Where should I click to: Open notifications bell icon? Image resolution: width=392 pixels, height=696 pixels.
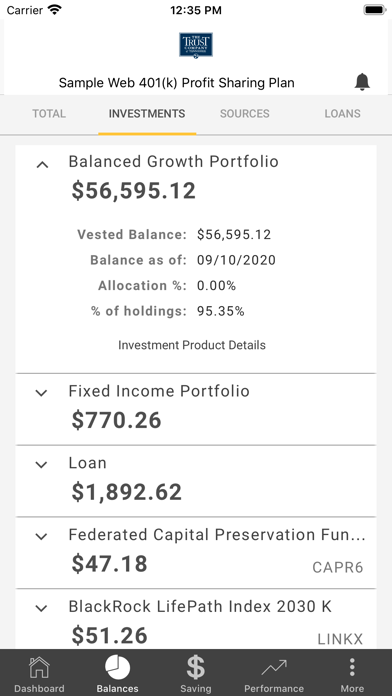(362, 82)
